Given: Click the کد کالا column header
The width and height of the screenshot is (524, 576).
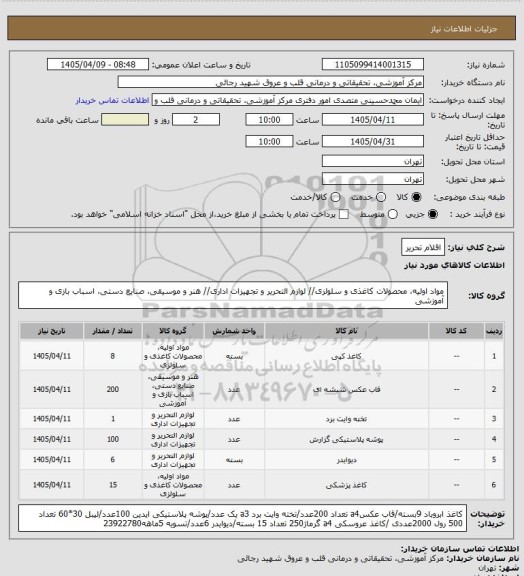Looking at the screenshot, I should (x=456, y=331).
